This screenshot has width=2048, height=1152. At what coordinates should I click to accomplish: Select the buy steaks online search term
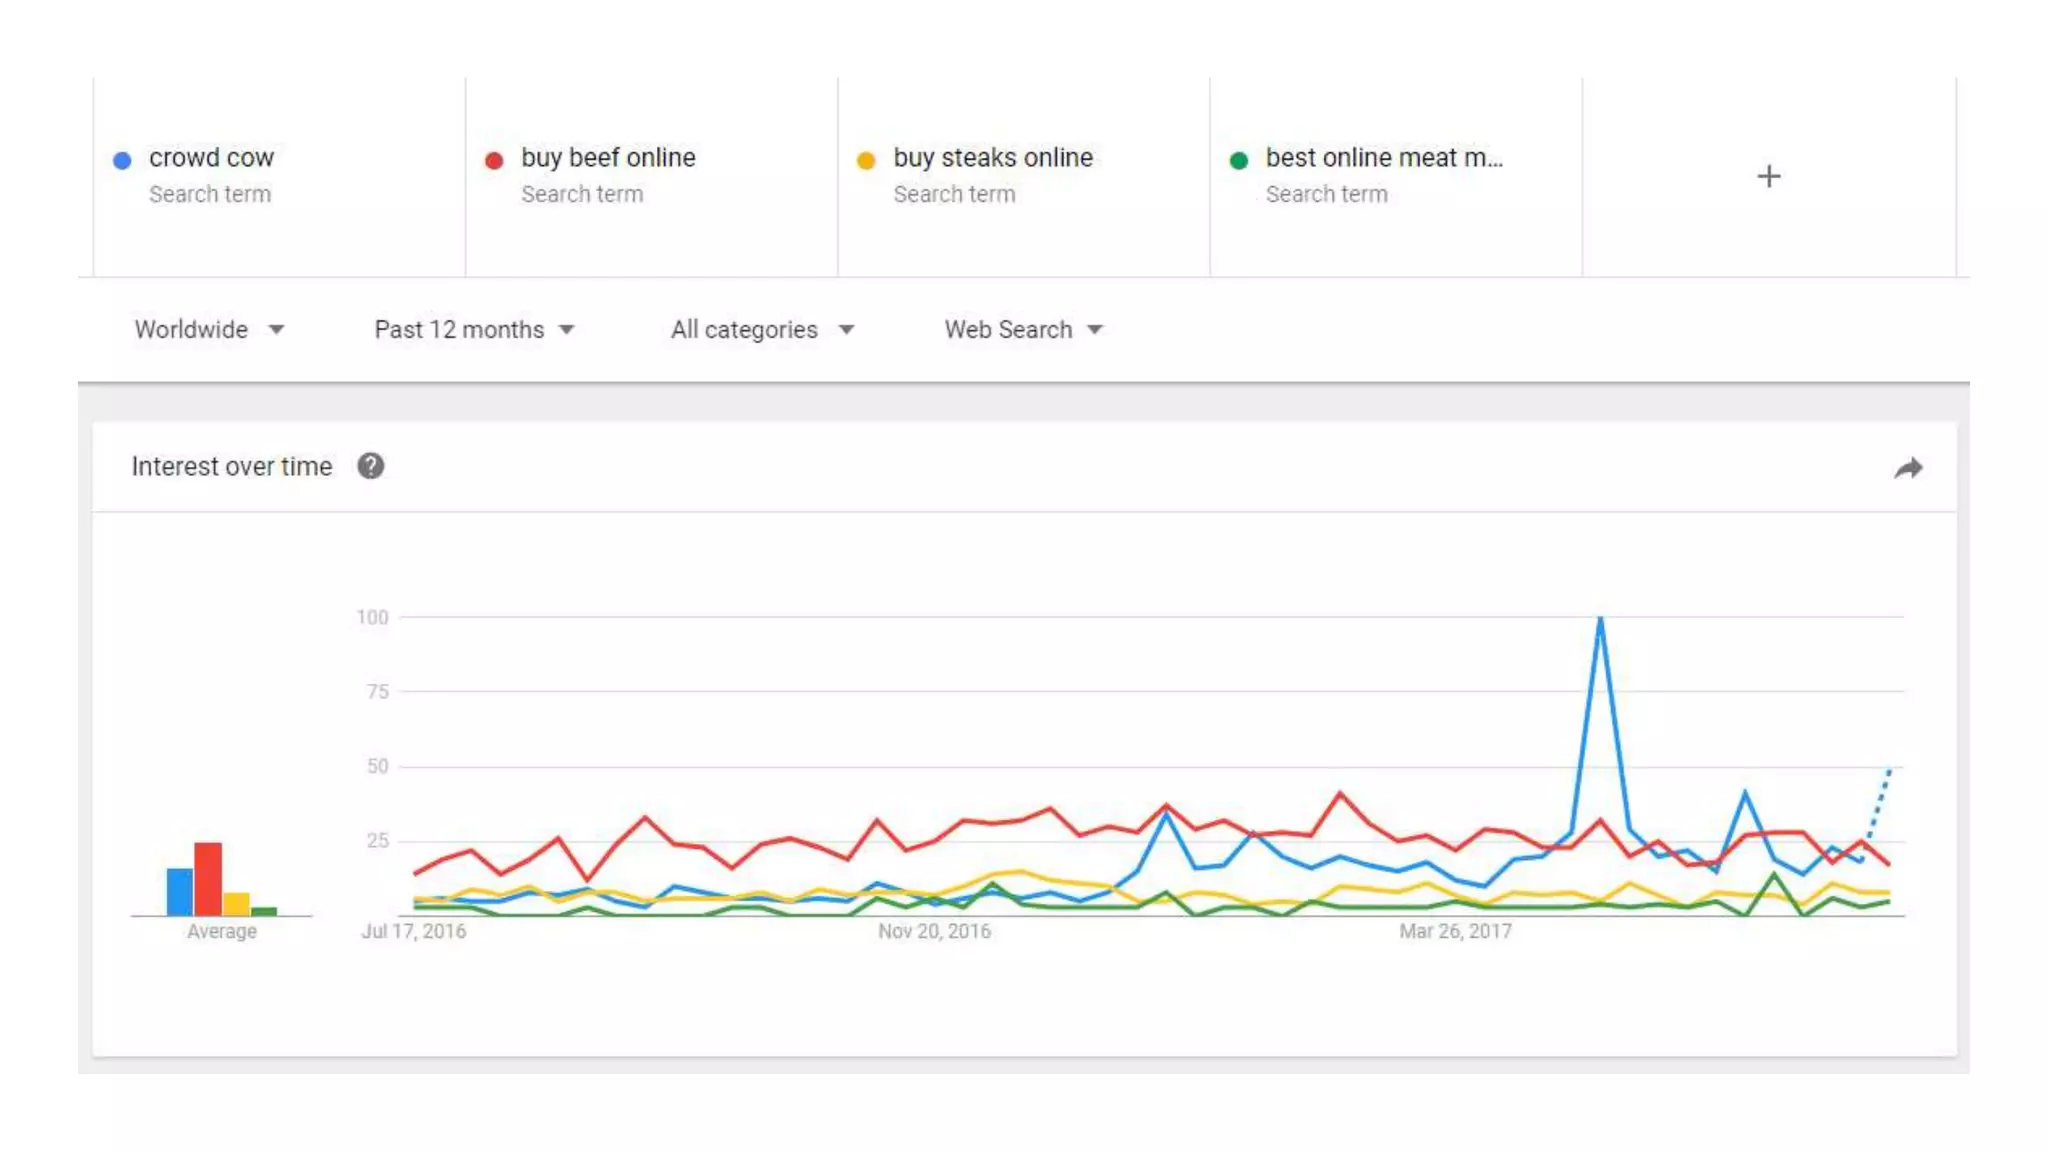[993, 158]
